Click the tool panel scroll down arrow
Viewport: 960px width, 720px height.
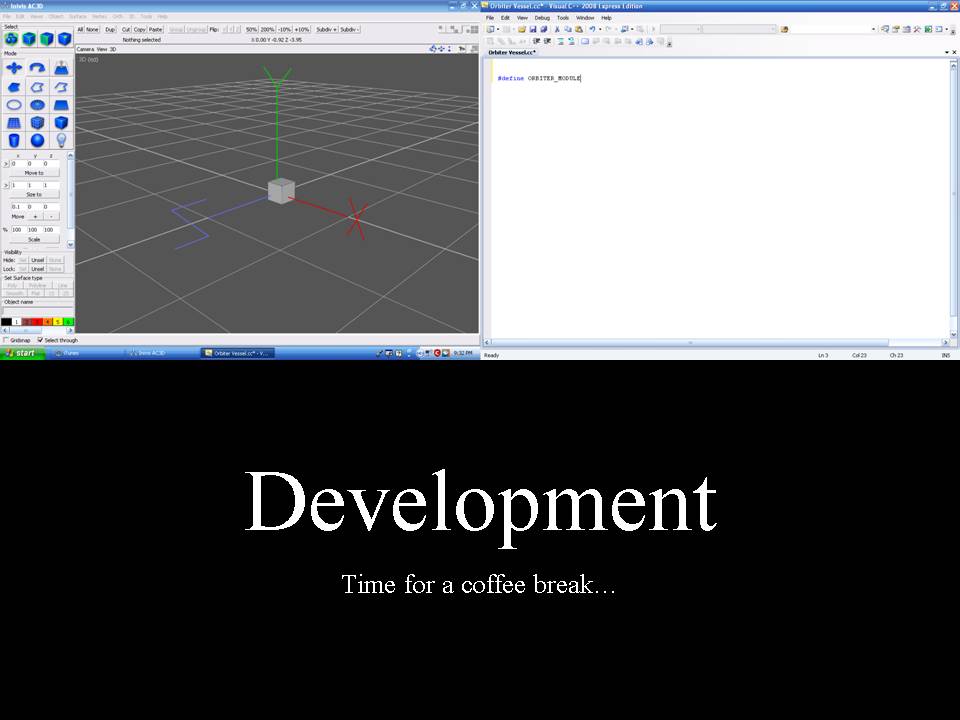70,244
